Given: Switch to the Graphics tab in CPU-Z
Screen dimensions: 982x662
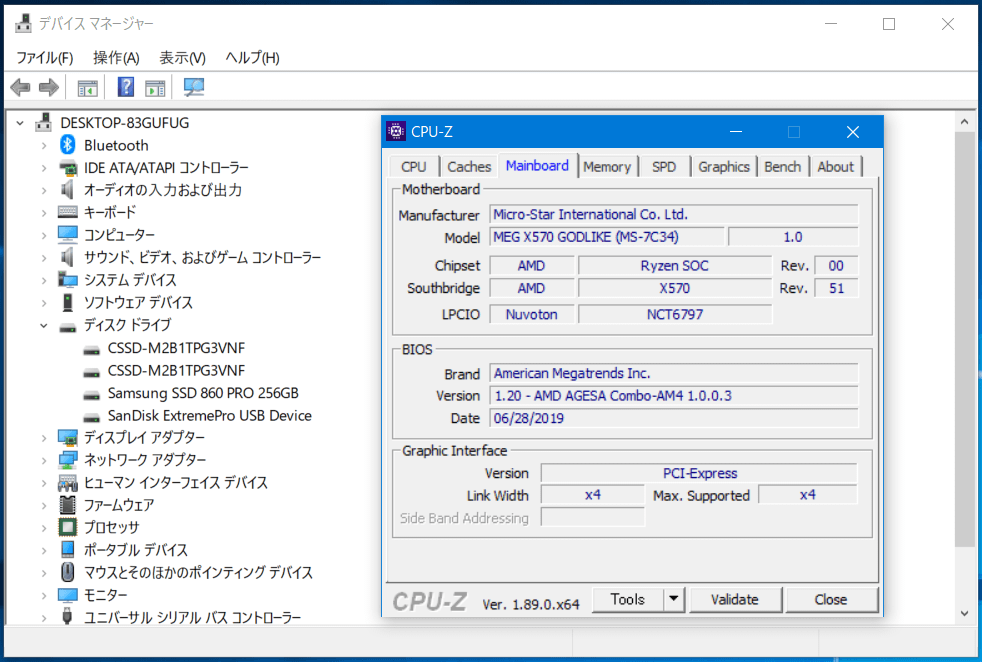Looking at the screenshot, I should (724, 167).
